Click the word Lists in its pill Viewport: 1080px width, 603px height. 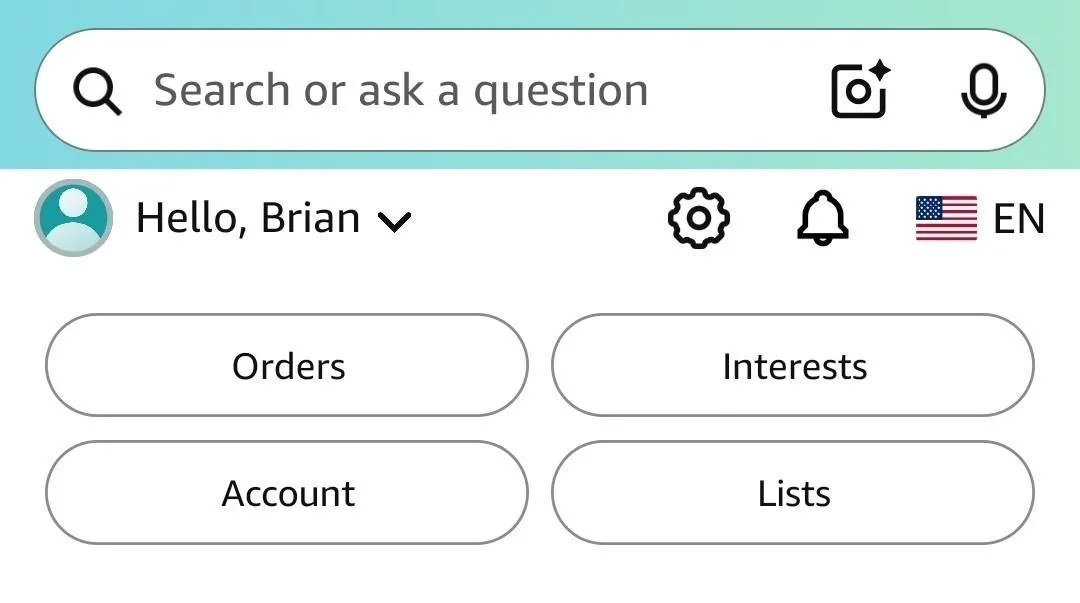click(x=793, y=494)
